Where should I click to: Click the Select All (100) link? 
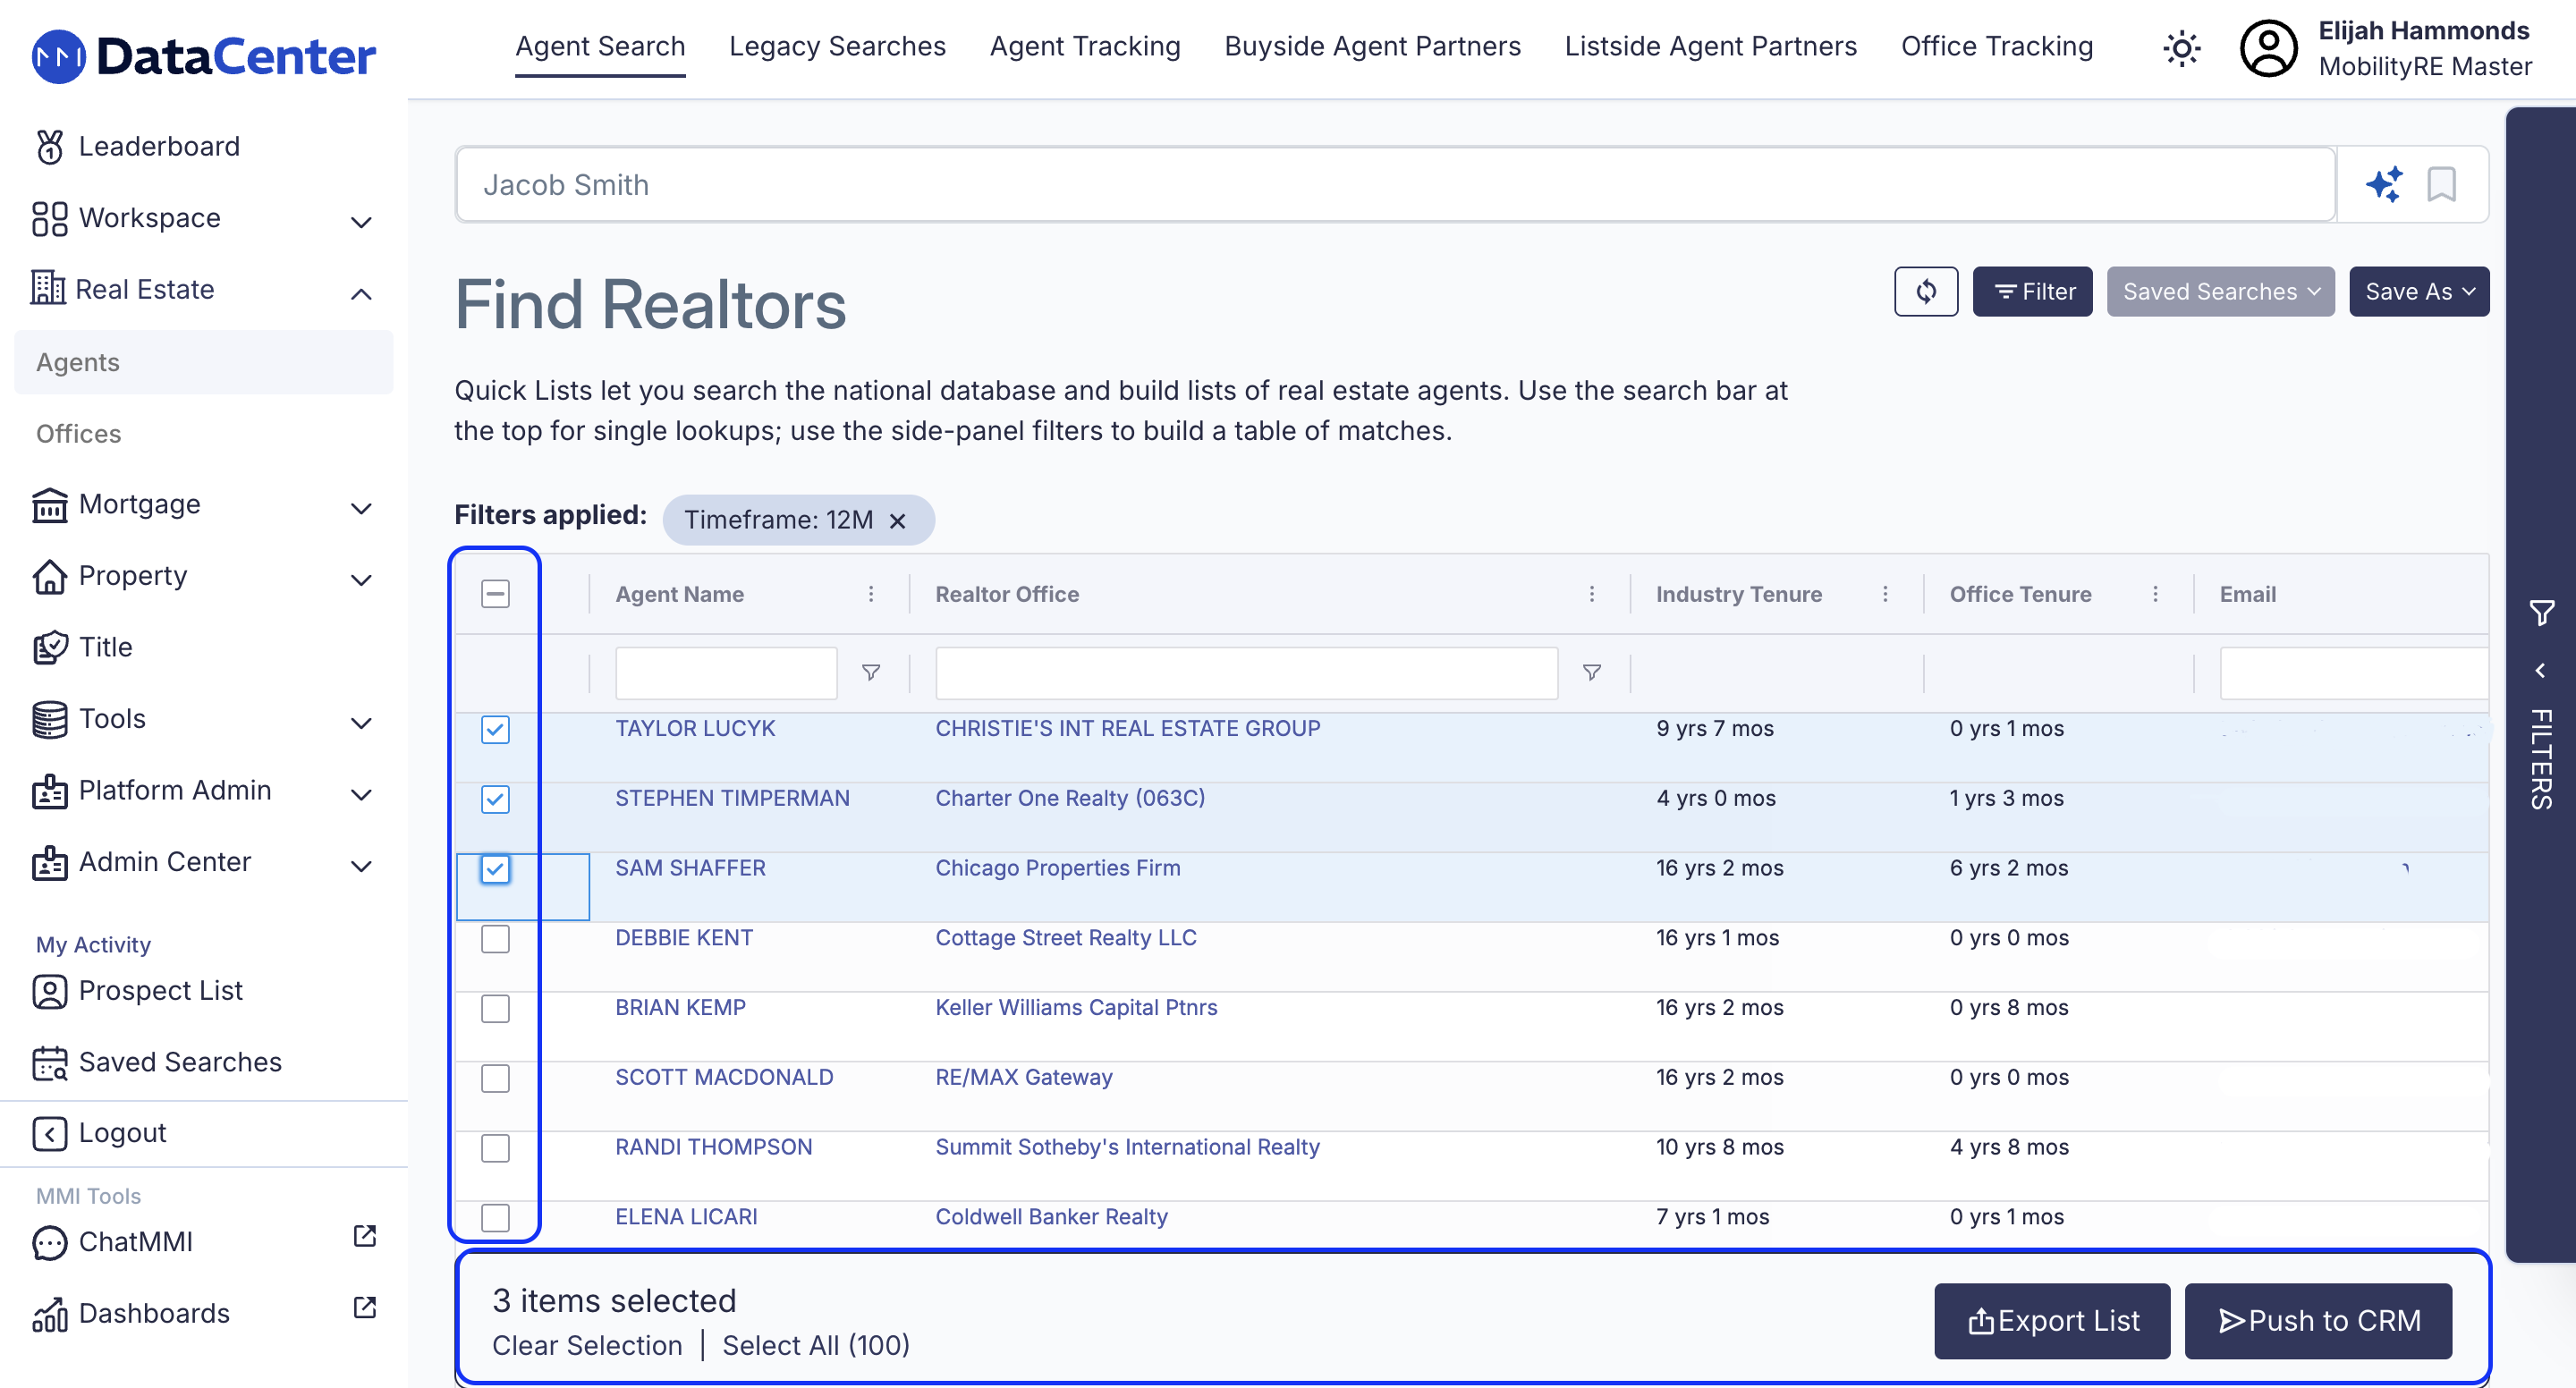[816, 1346]
